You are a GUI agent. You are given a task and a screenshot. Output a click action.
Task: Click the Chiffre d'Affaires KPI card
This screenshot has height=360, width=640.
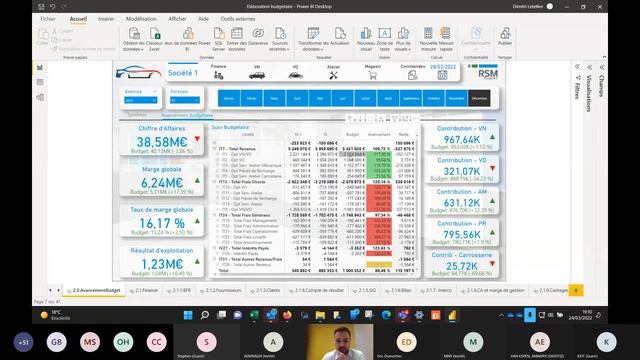click(x=162, y=139)
